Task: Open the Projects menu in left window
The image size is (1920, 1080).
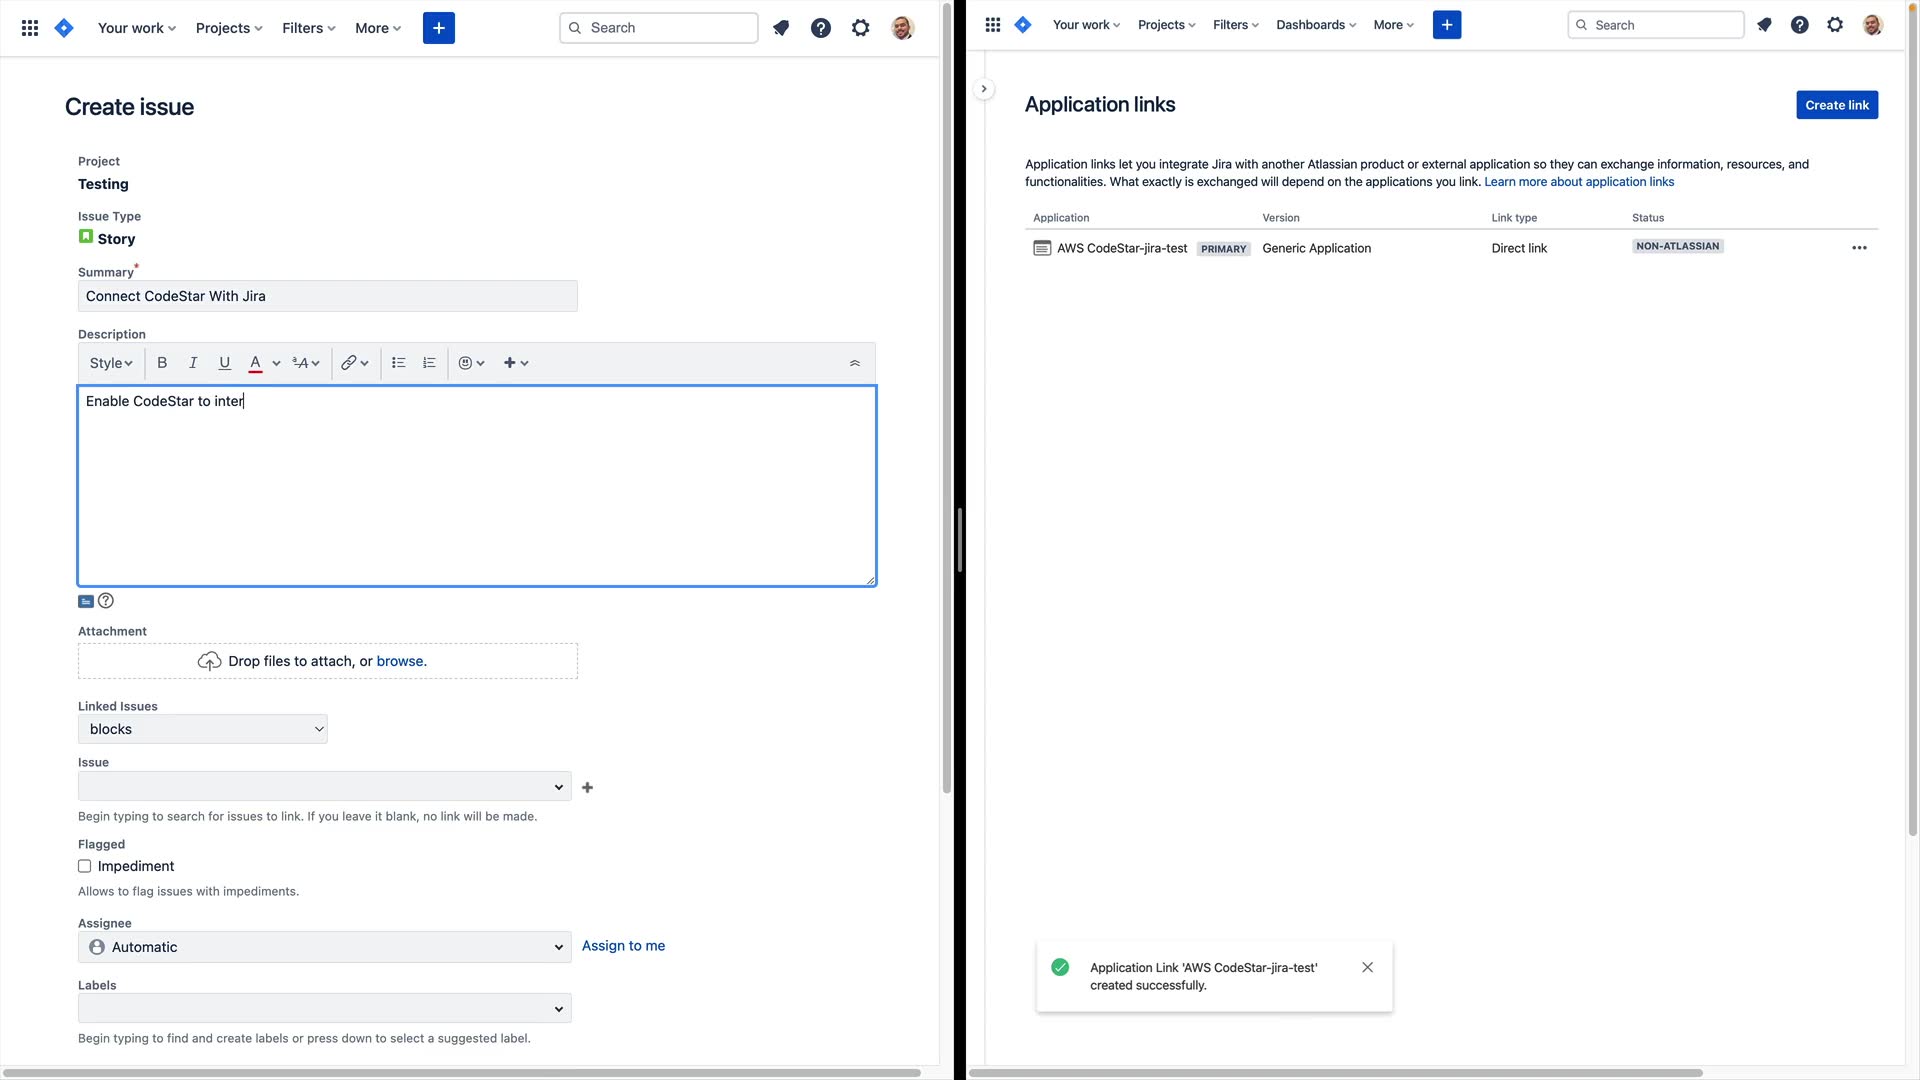Action: tap(229, 28)
